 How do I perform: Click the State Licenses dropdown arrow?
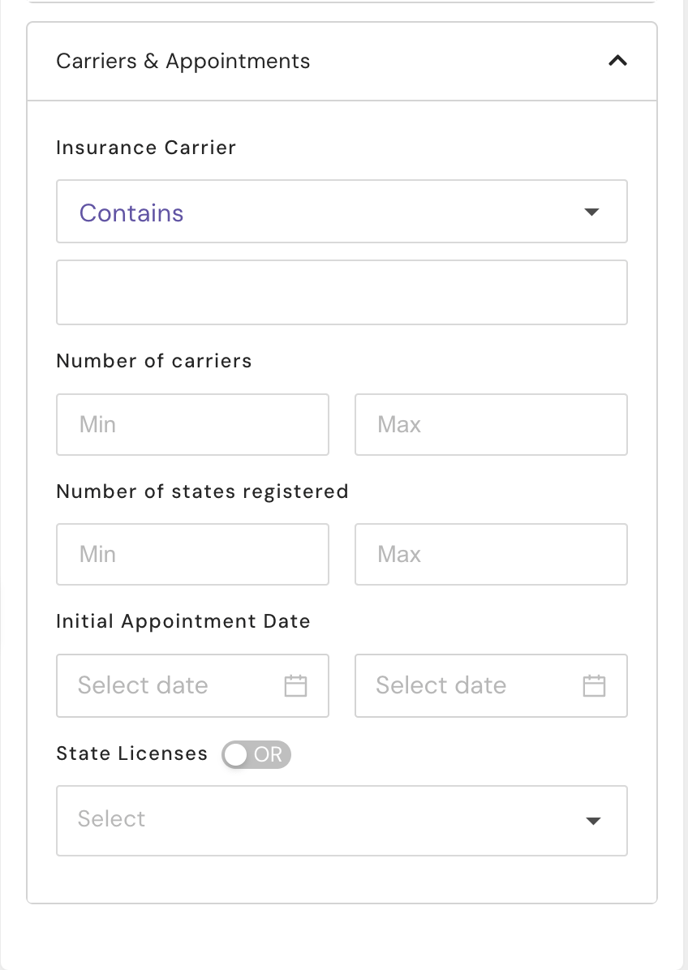click(593, 821)
